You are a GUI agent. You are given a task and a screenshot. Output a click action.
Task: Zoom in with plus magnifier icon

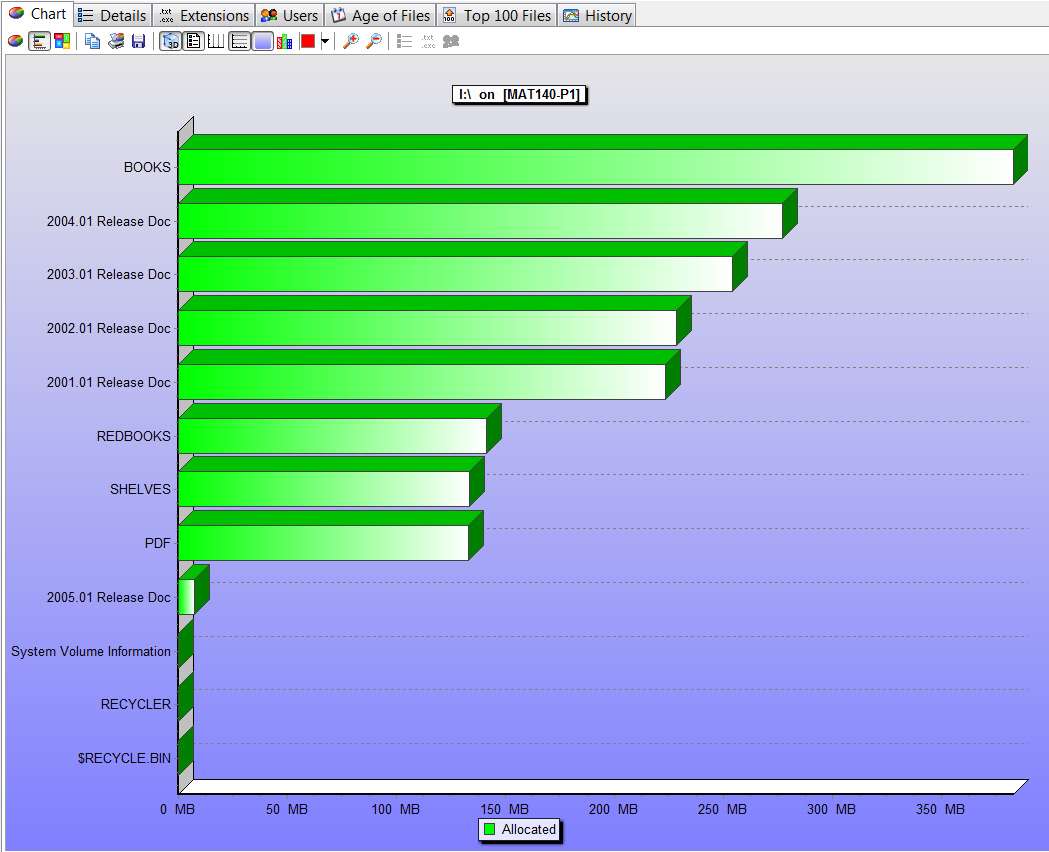coord(350,41)
